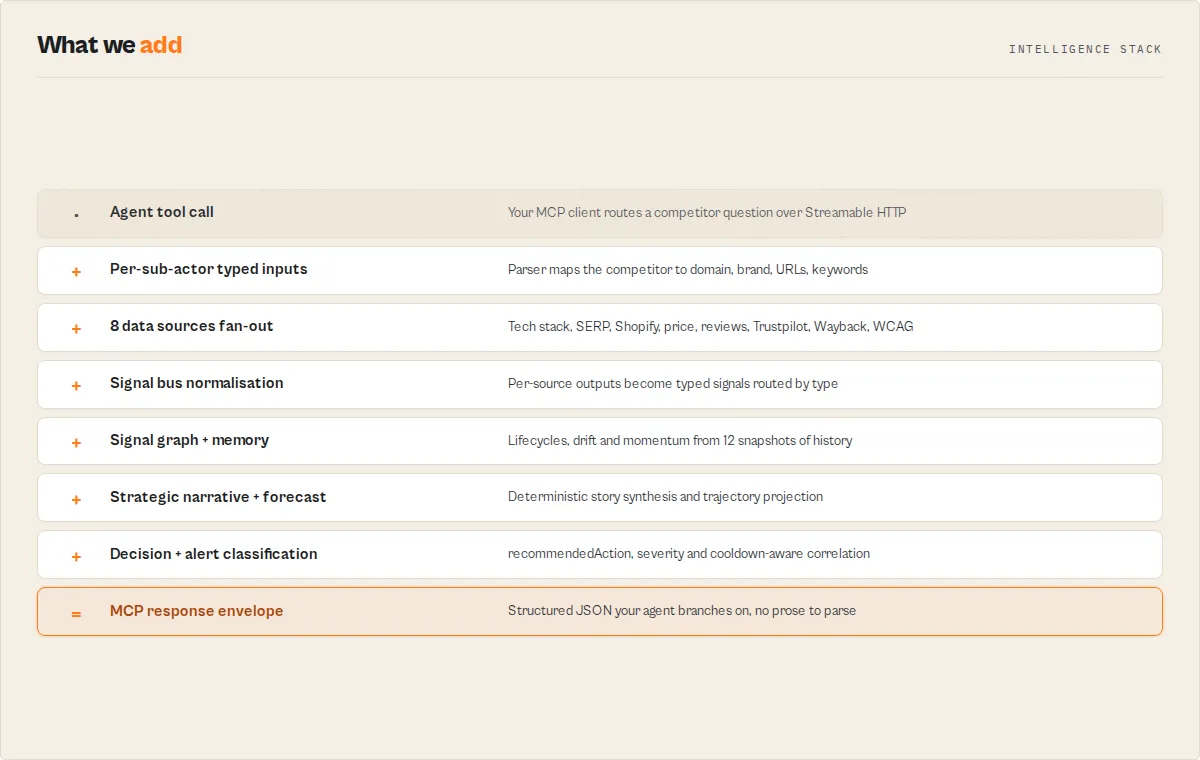1200x760 pixels.
Task: Click the plus sign beside Per-sub-actor typed inputs
Action: pyautogui.click(x=76, y=271)
